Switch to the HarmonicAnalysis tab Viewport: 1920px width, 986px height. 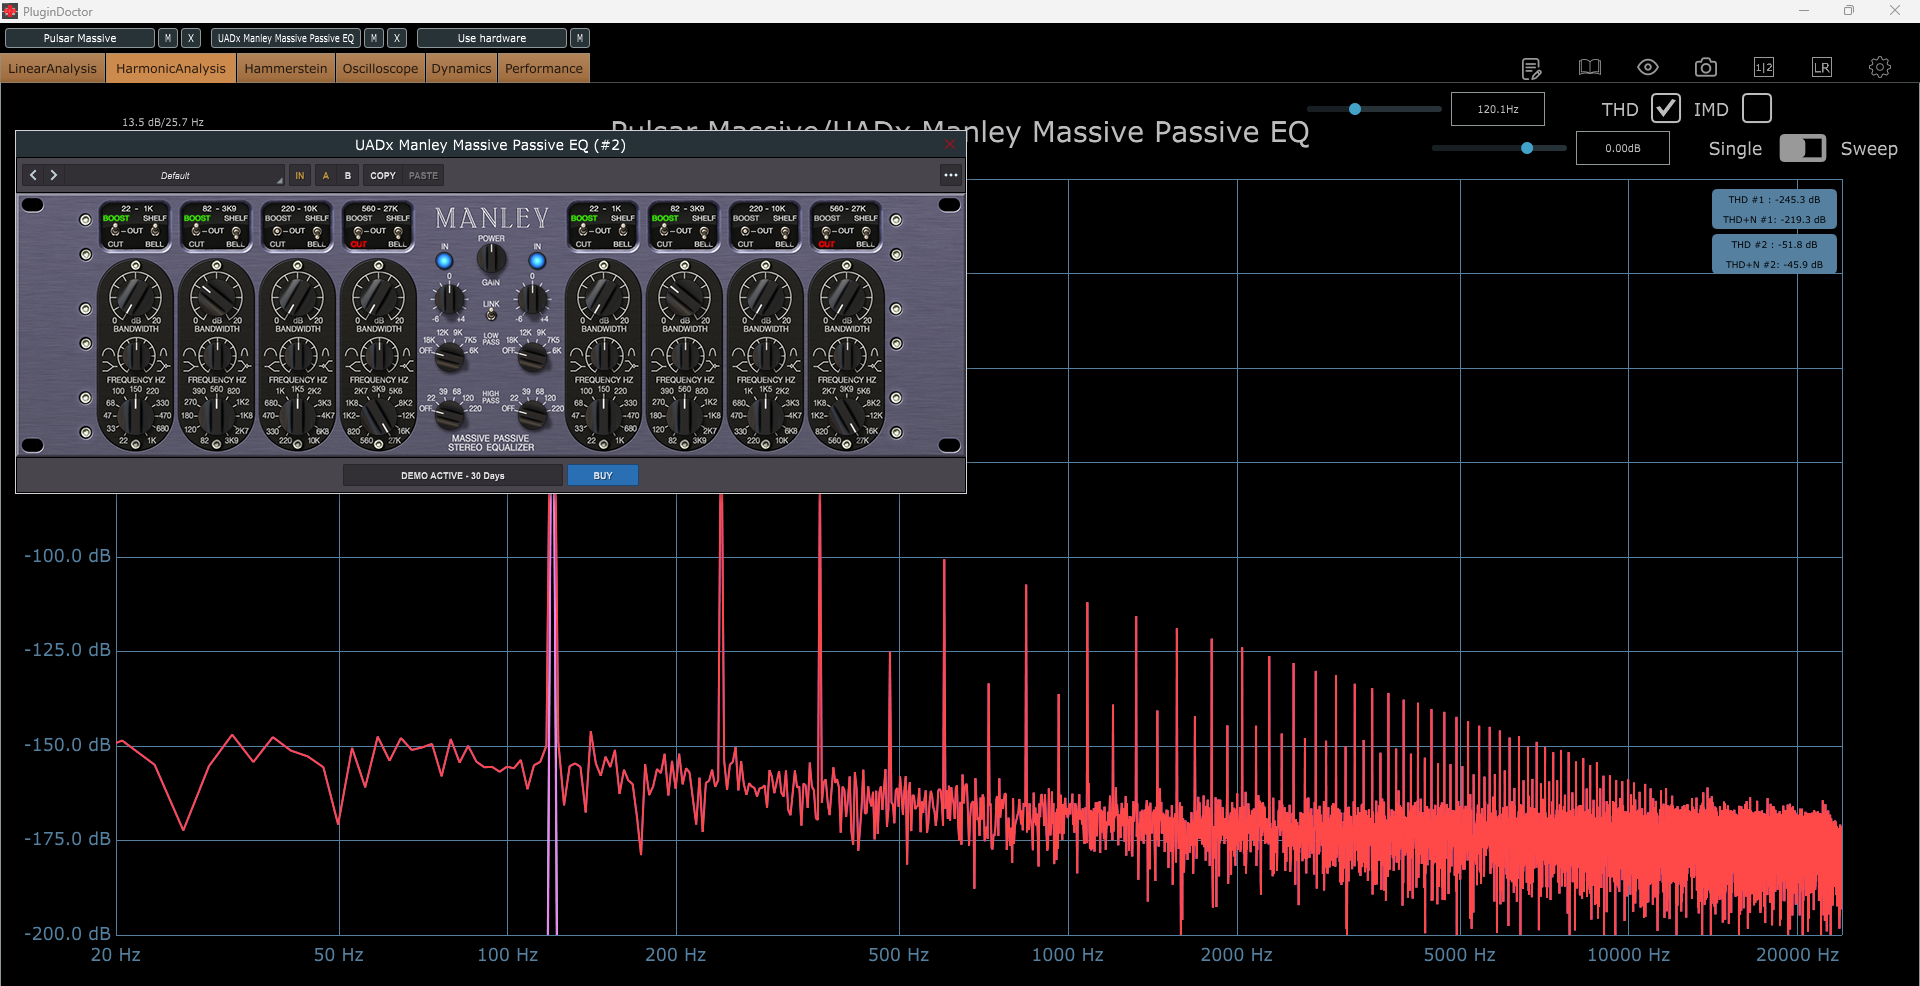171,68
